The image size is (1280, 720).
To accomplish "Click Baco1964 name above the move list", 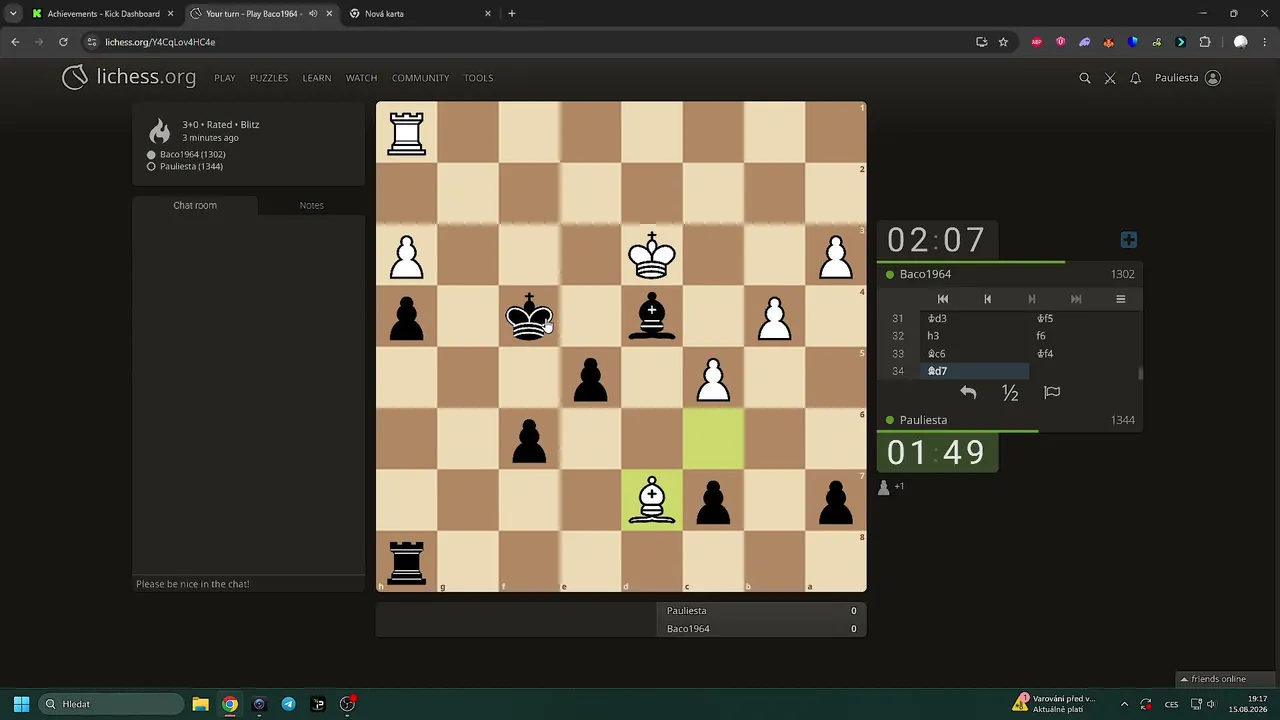I will [x=925, y=274].
